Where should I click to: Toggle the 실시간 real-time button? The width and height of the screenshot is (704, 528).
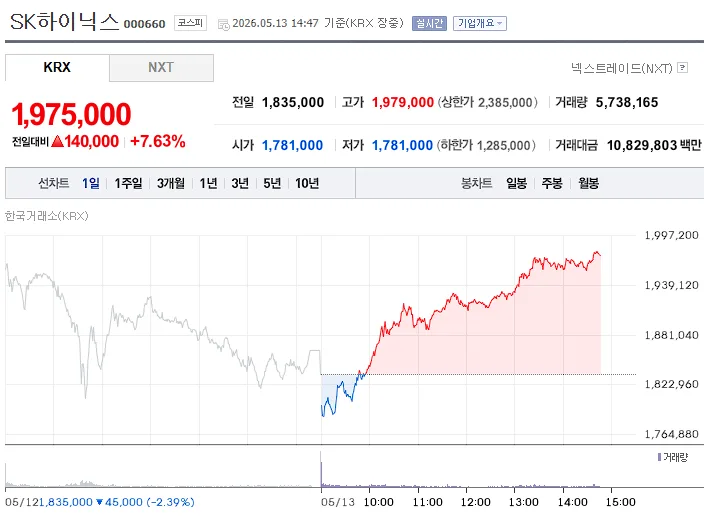(x=429, y=23)
